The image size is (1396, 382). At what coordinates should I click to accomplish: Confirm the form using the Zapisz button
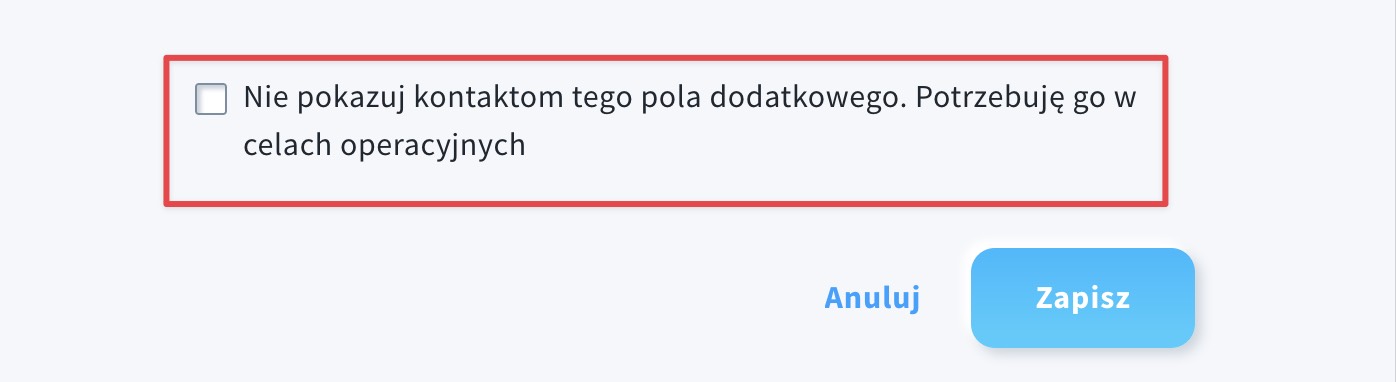1083,298
